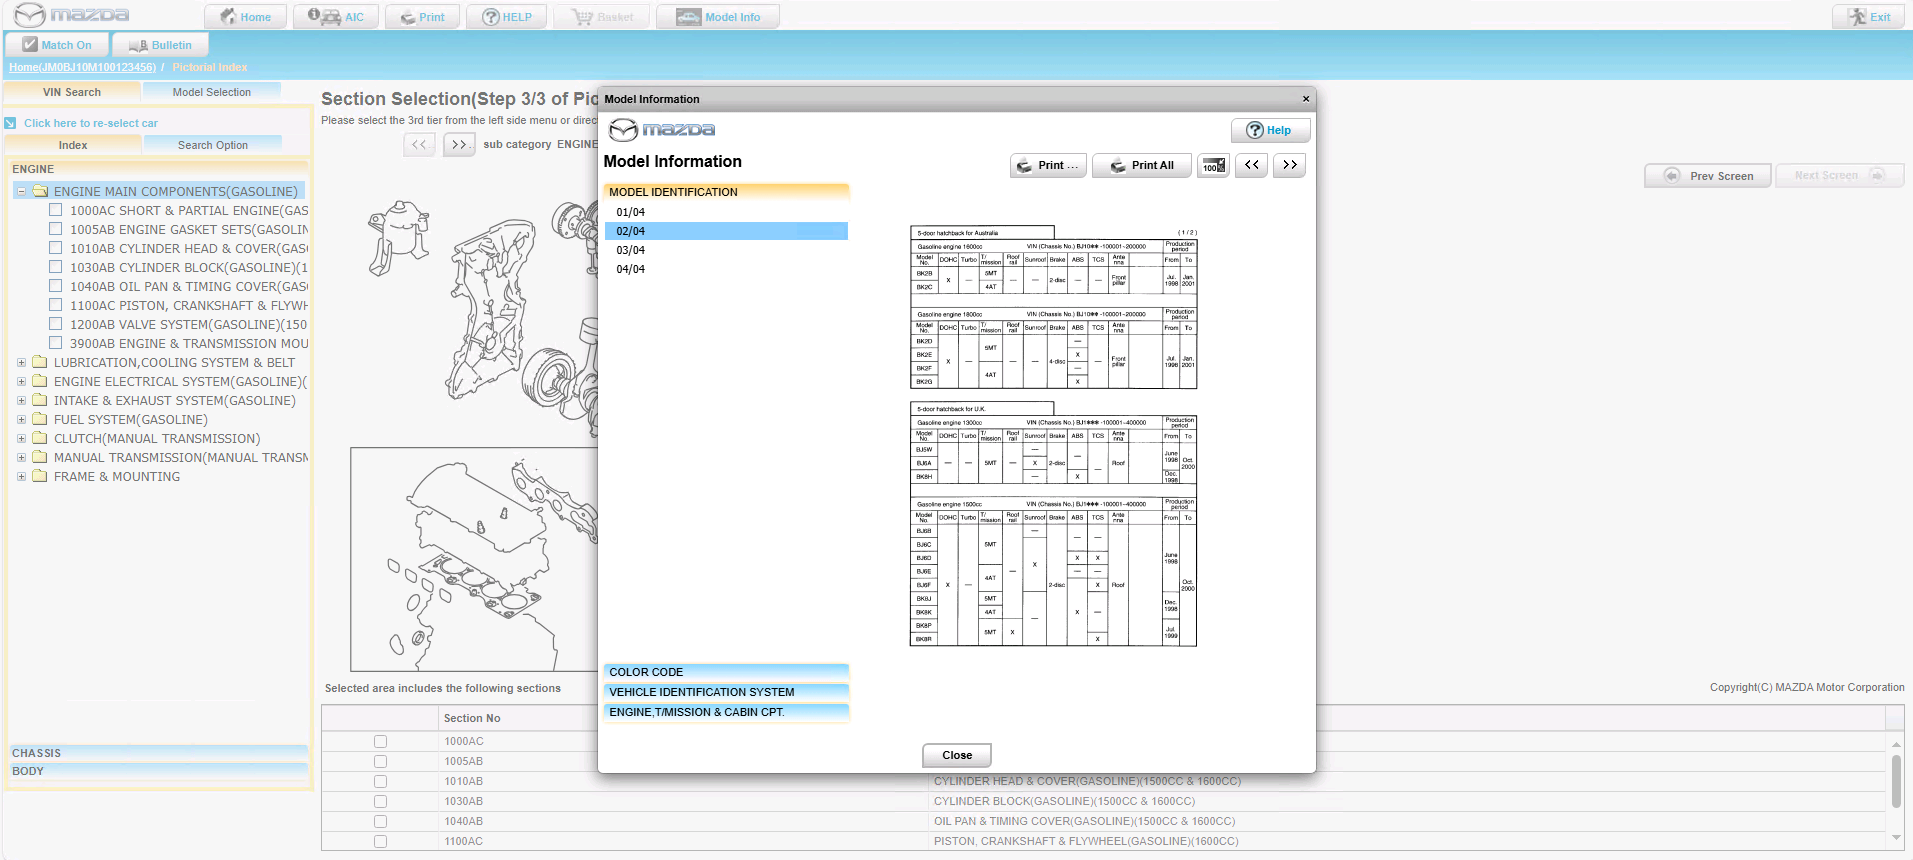This screenshot has width=1913, height=860.
Task: Expand ENGINE ELECTRICAL SYSTEM(GASOLINE) node
Action: 21,381
